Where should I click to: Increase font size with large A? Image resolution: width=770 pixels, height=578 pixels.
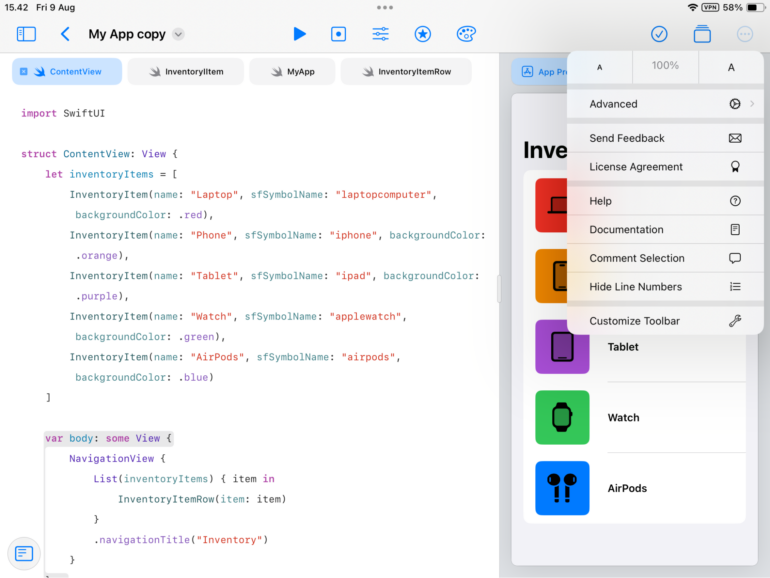[731, 67]
